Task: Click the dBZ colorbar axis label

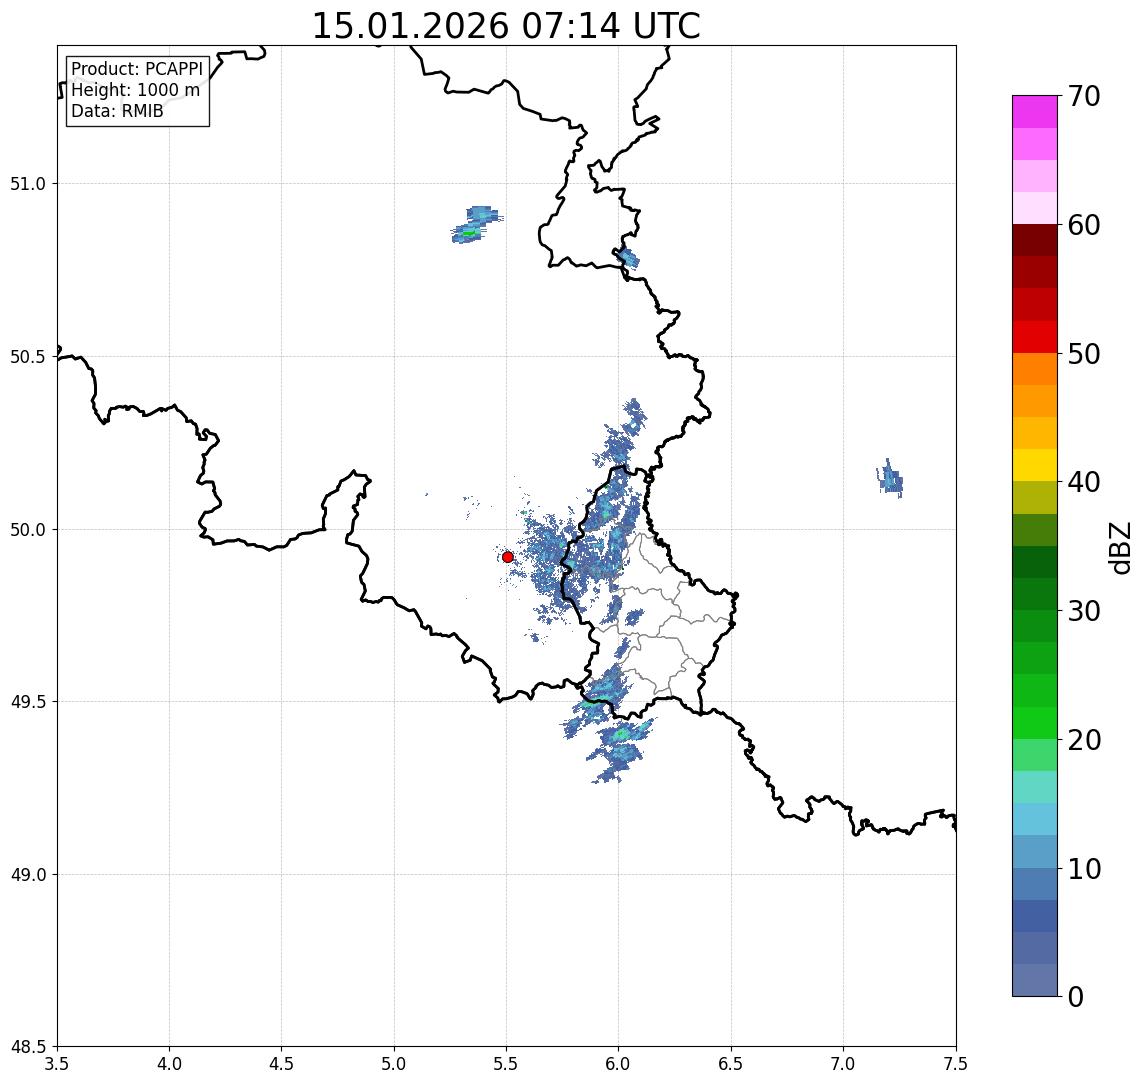Action: [x=1119, y=548]
